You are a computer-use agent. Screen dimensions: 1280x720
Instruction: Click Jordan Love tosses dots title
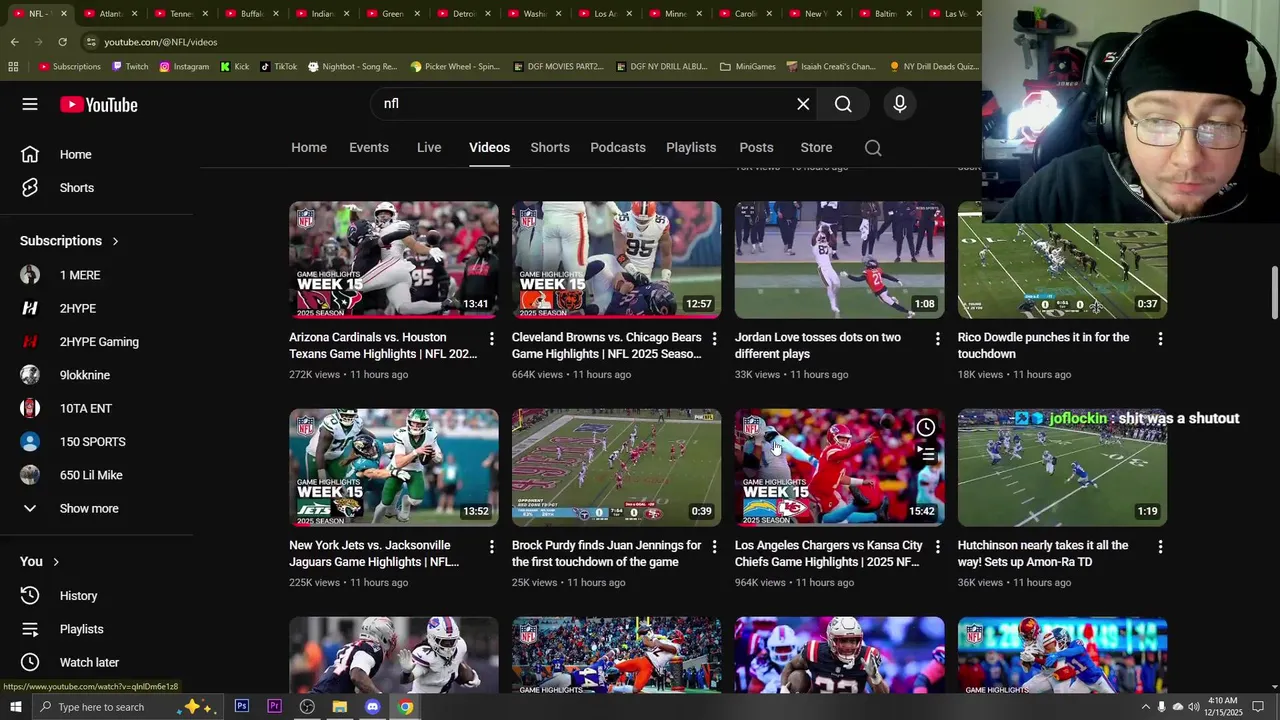[818, 346]
